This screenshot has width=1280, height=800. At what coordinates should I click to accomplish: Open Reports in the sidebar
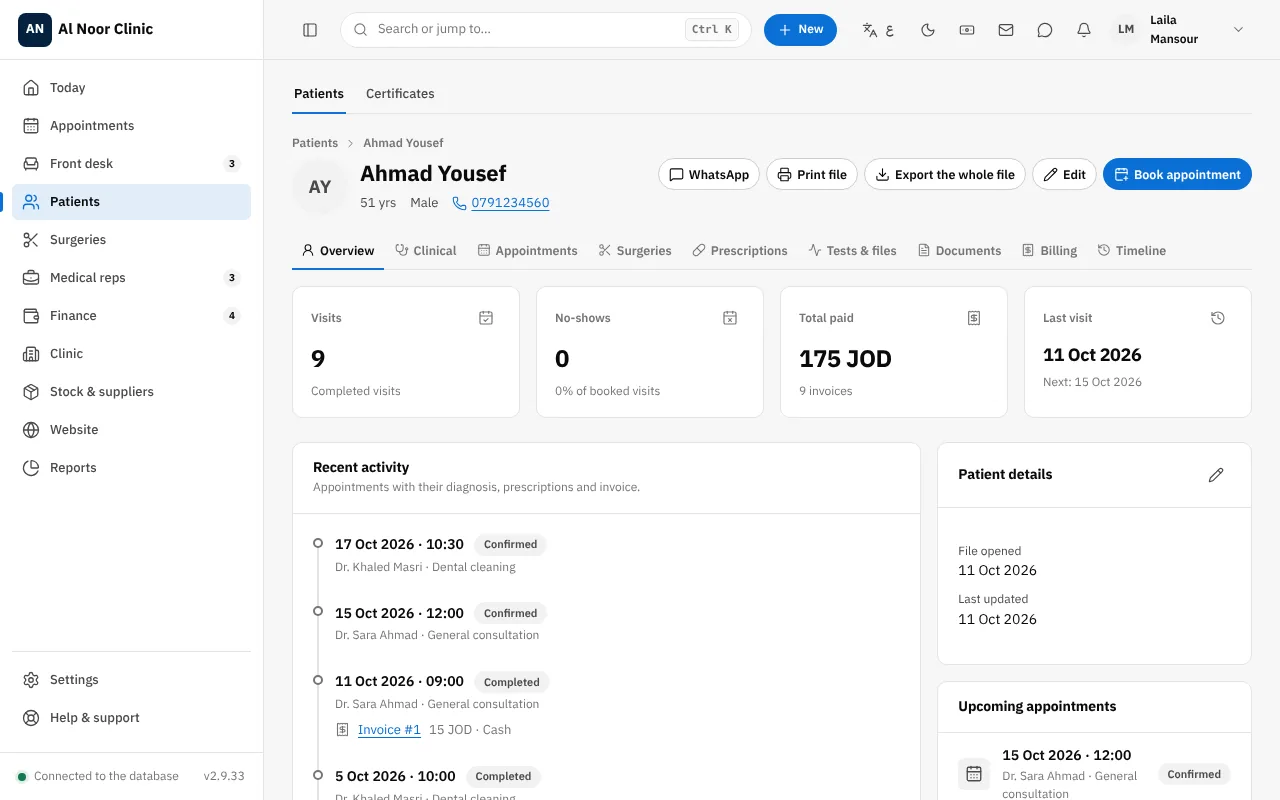pyautogui.click(x=131, y=468)
